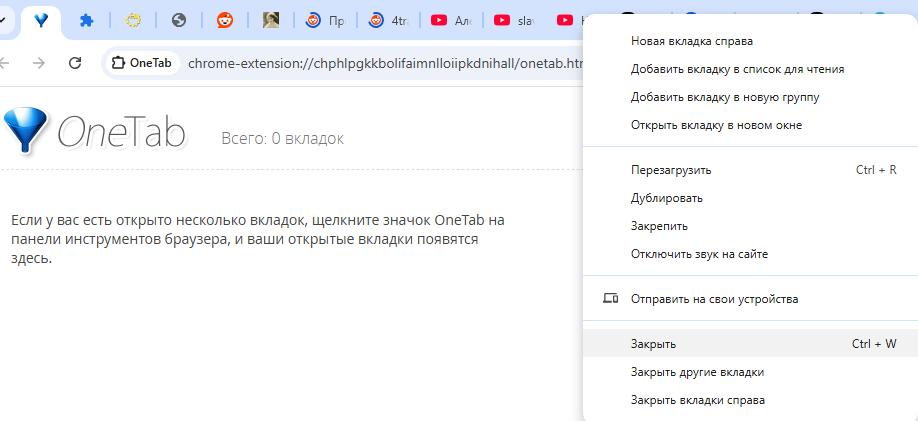This screenshot has height=421, width=918.
Task: Select "Дублировать" in the context menu
Action: (x=751, y=198)
